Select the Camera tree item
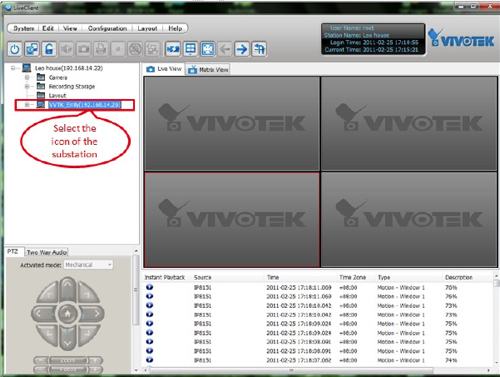This screenshot has height=377, width=500. point(58,77)
